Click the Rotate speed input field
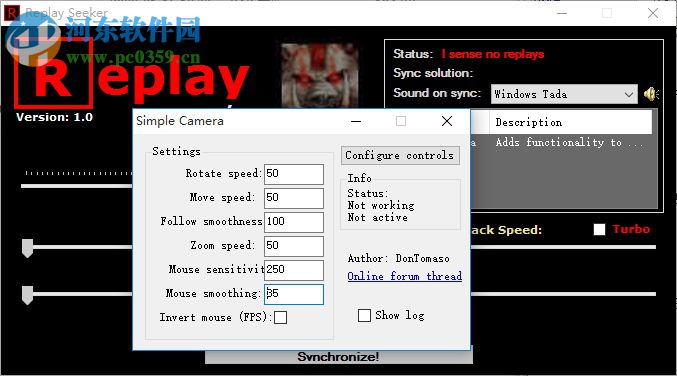 294,174
